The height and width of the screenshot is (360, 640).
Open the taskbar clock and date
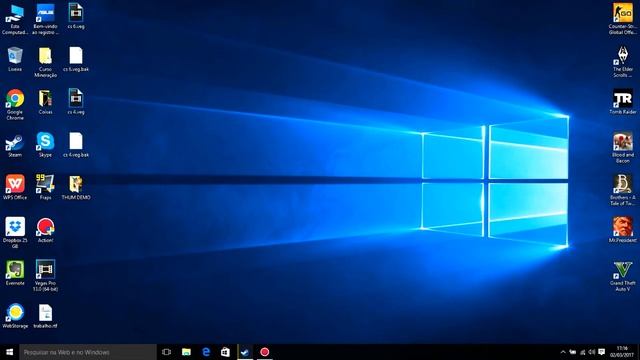point(622,352)
